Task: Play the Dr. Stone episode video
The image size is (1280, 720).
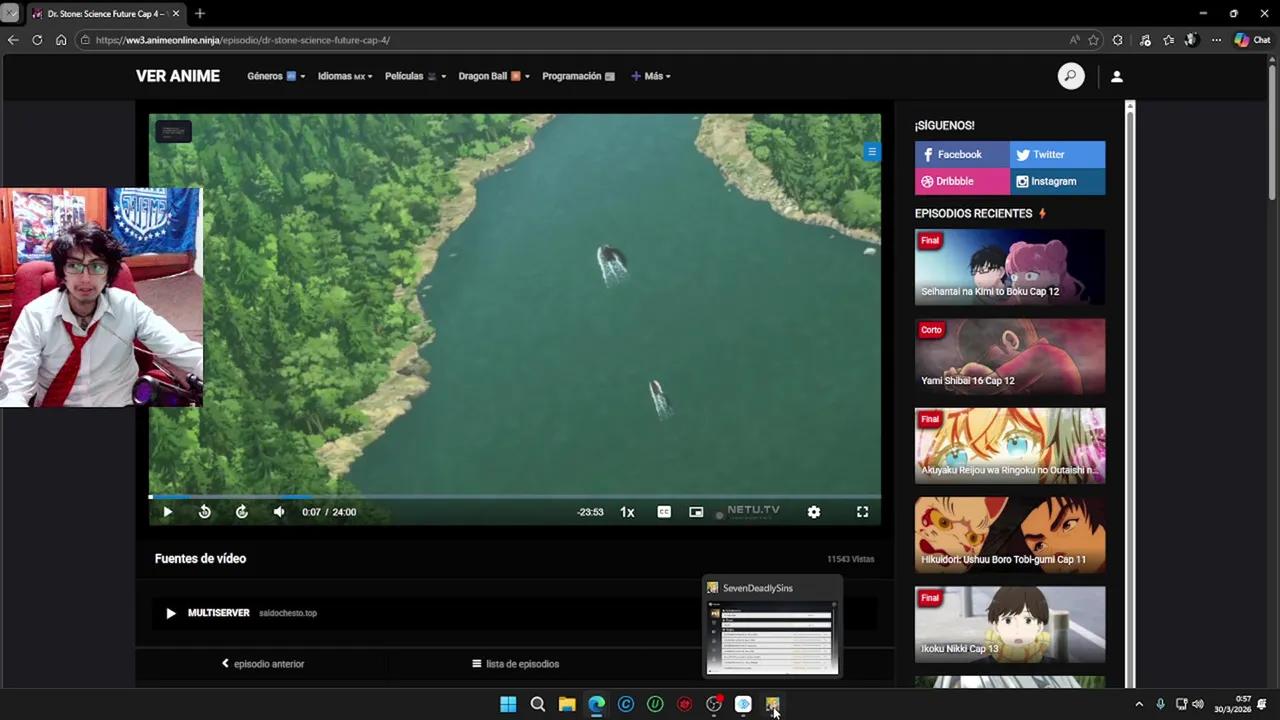Action: pos(167,512)
